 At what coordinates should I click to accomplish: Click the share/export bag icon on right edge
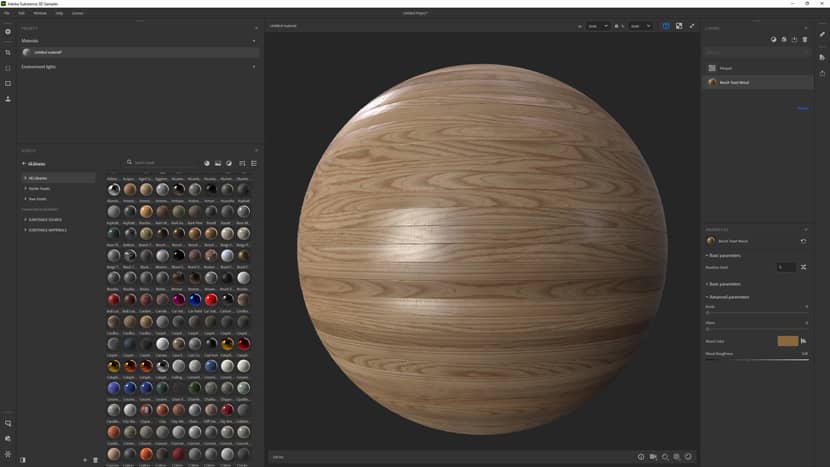coord(822,74)
